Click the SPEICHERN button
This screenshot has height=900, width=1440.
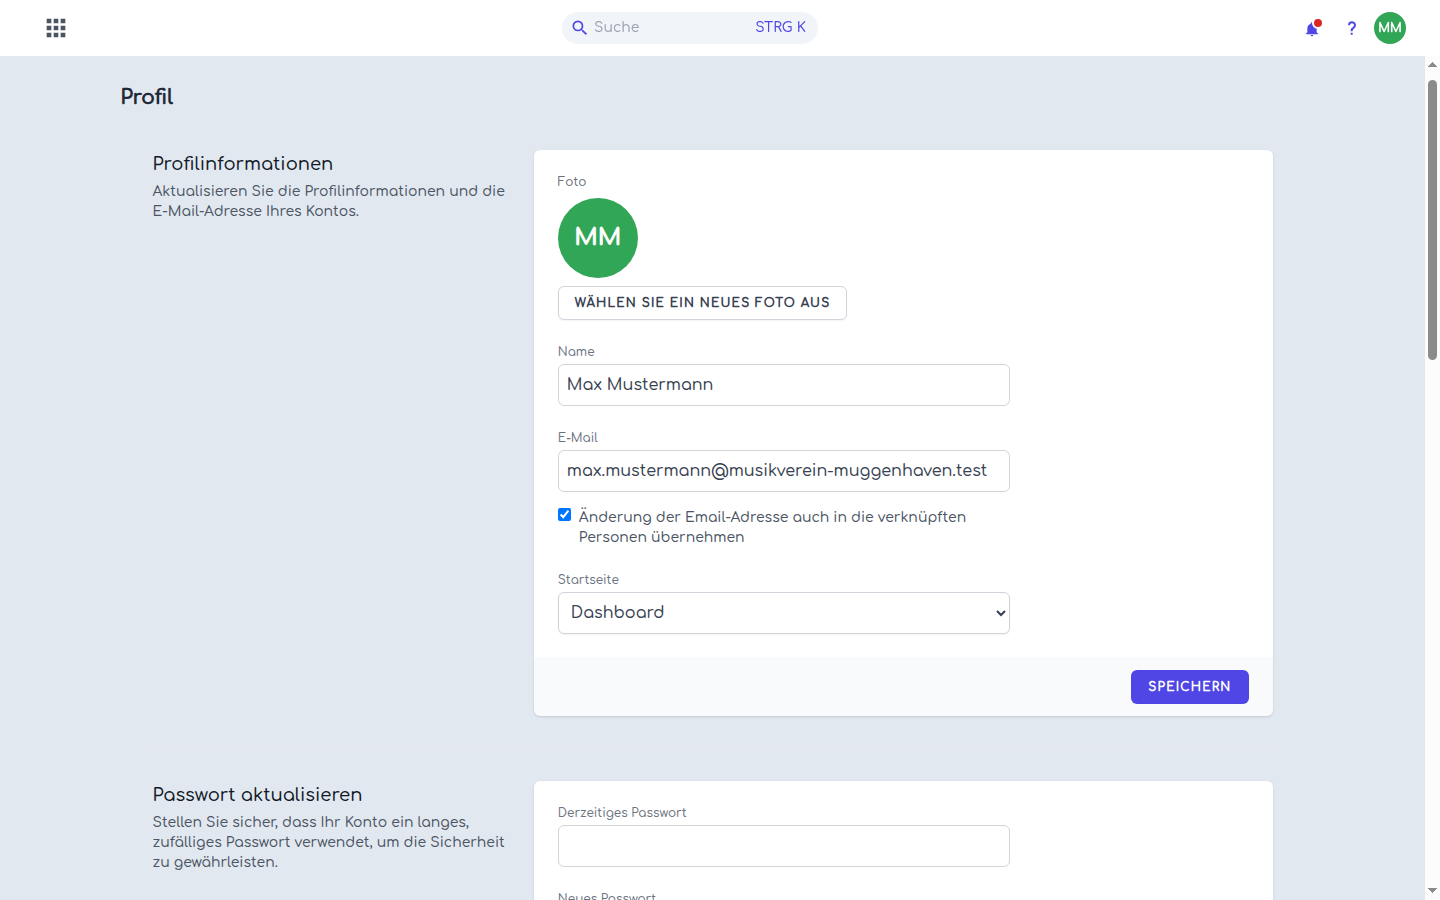1189,687
